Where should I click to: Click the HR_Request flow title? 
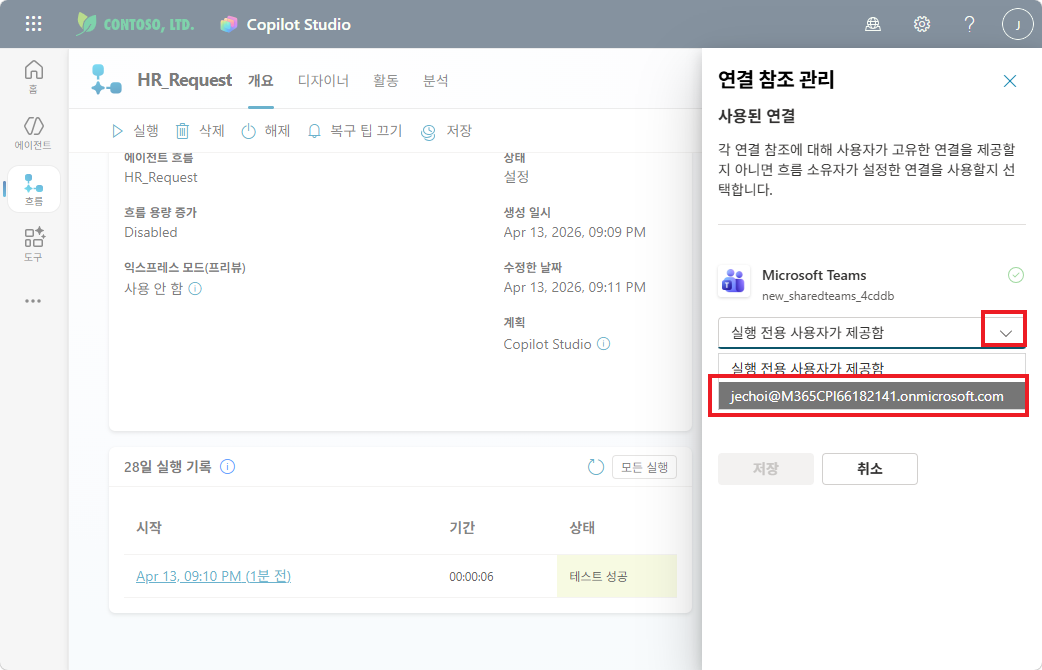(185, 80)
